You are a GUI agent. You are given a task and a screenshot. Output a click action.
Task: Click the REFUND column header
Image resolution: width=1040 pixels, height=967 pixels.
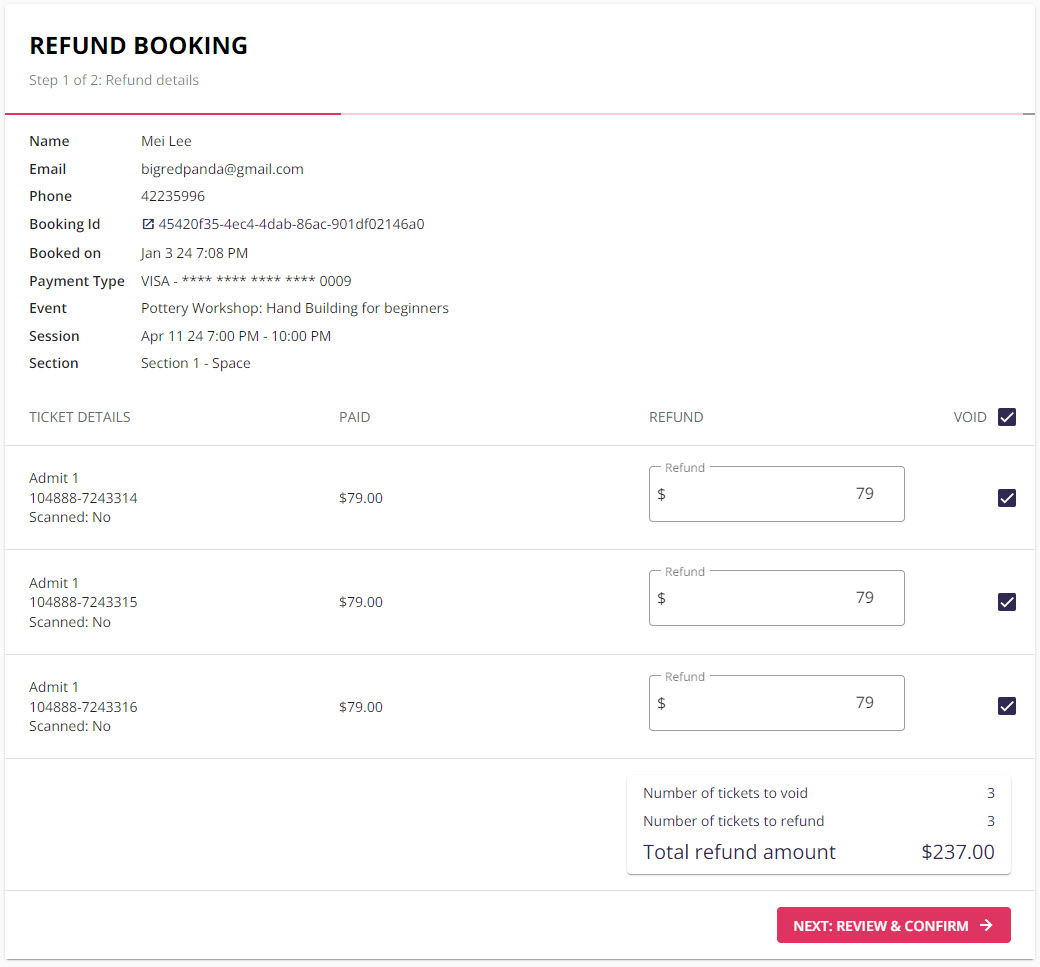(x=676, y=417)
